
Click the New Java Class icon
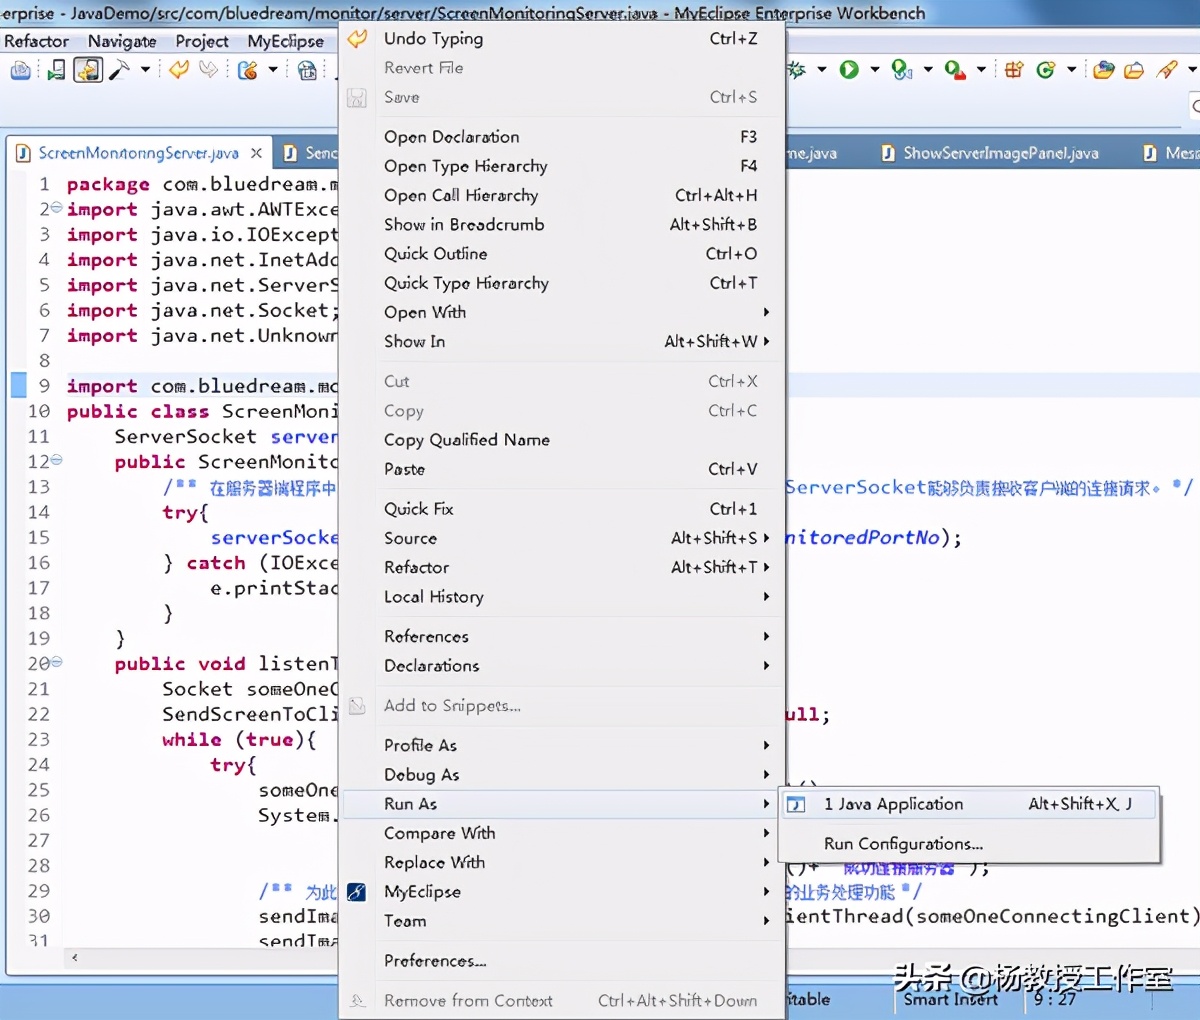1045,69
